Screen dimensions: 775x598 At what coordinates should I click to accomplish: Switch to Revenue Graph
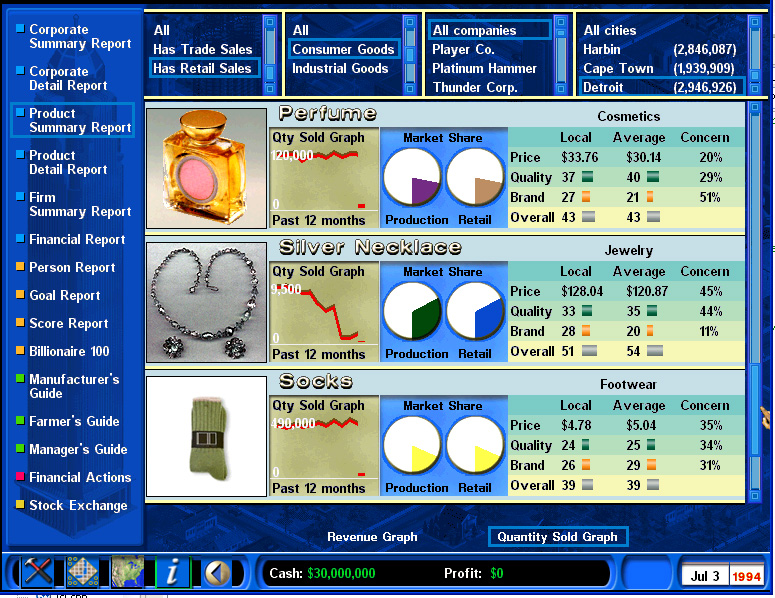[372, 537]
